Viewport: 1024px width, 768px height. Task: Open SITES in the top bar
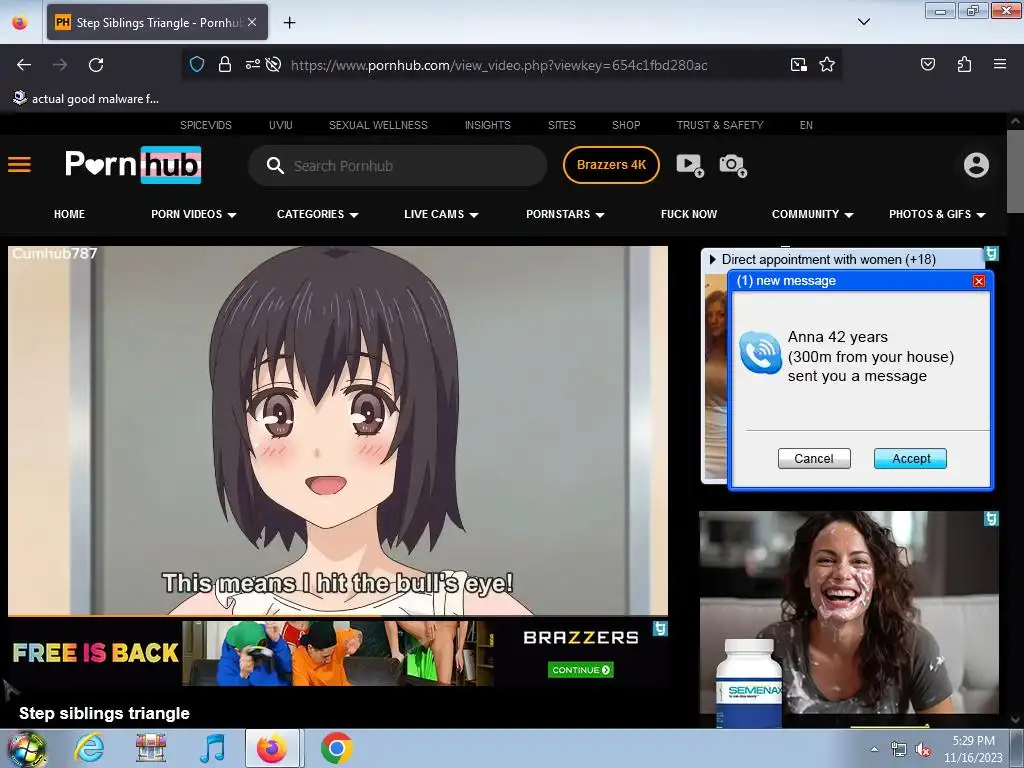pyautogui.click(x=562, y=125)
